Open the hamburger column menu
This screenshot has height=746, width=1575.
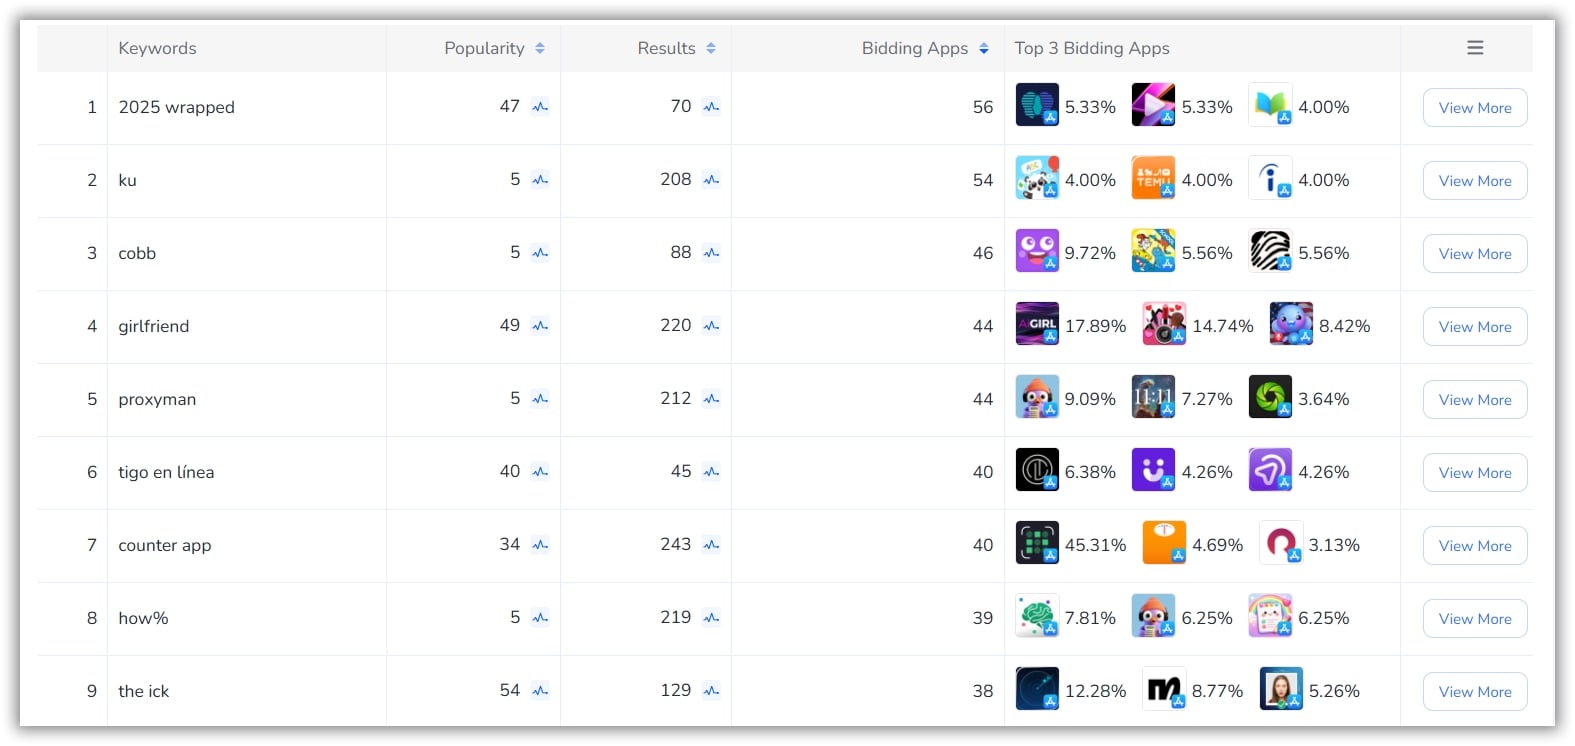coord(1475,48)
